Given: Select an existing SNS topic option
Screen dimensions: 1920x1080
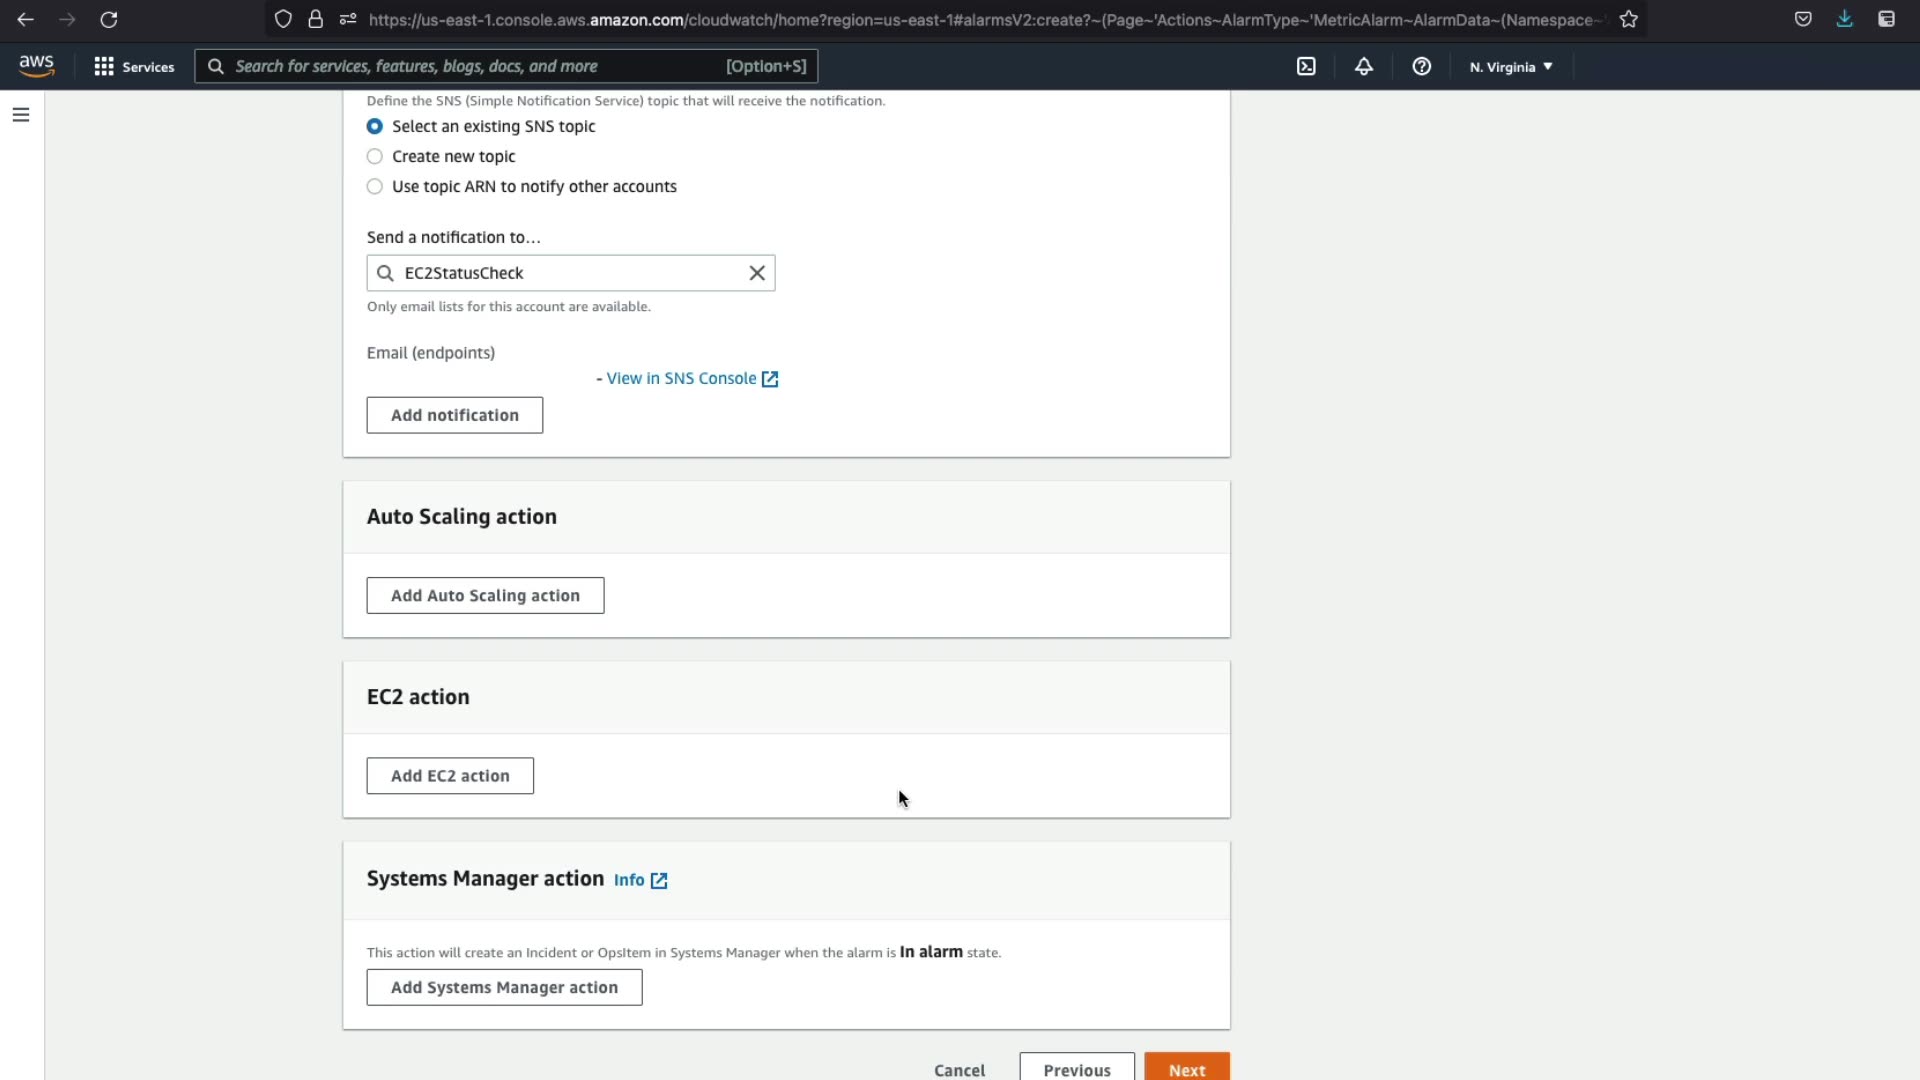Looking at the screenshot, I should tap(375, 126).
